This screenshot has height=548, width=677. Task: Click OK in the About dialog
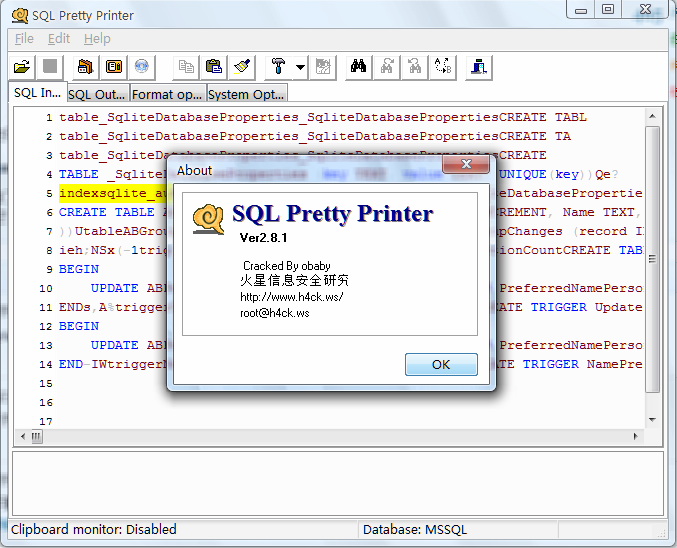[441, 364]
